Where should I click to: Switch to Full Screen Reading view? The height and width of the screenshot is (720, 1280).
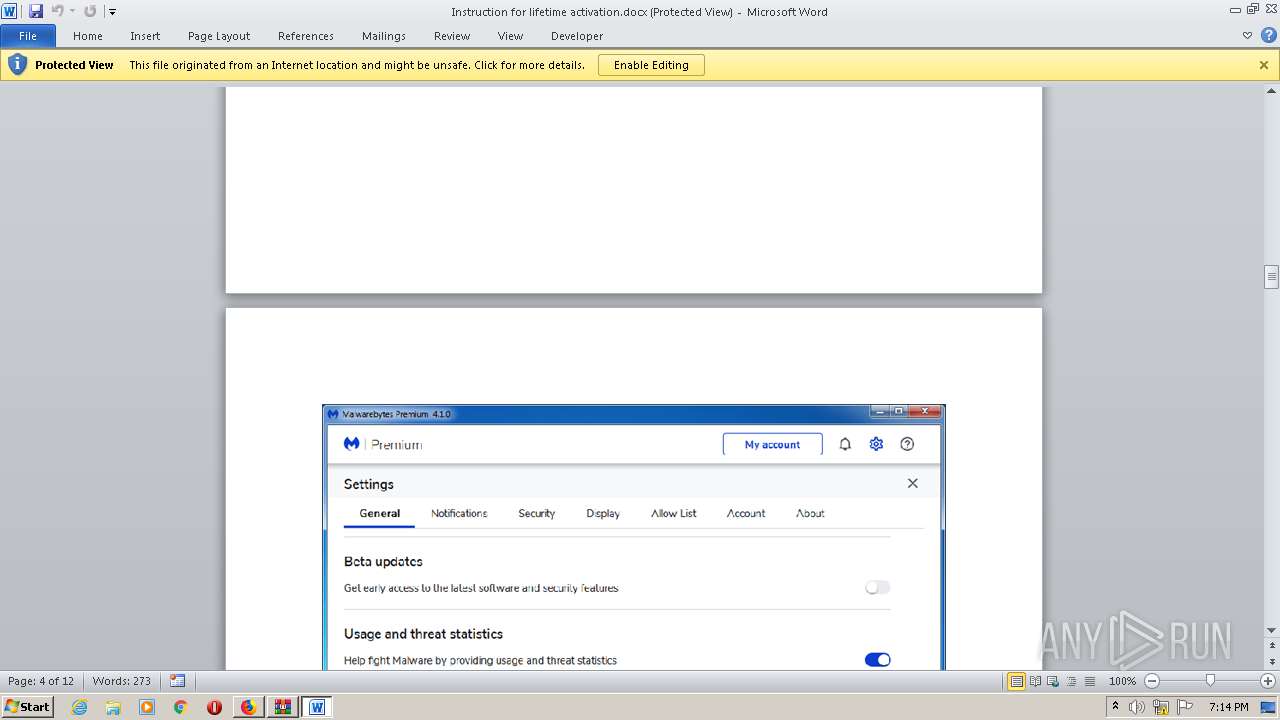coord(1035,681)
